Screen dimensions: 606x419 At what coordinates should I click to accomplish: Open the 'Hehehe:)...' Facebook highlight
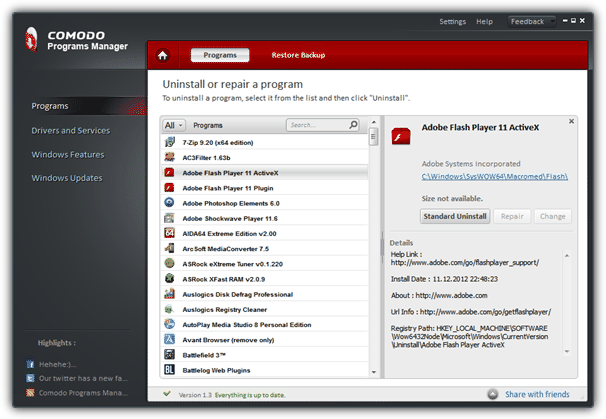[x=58, y=364]
